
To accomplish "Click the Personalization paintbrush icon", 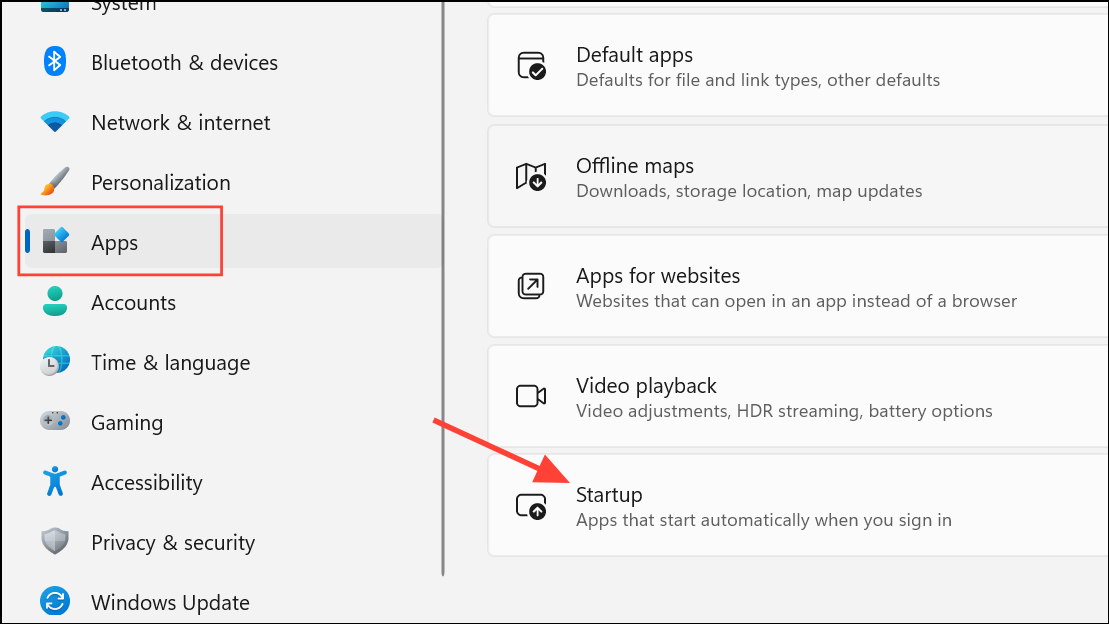I will point(54,182).
